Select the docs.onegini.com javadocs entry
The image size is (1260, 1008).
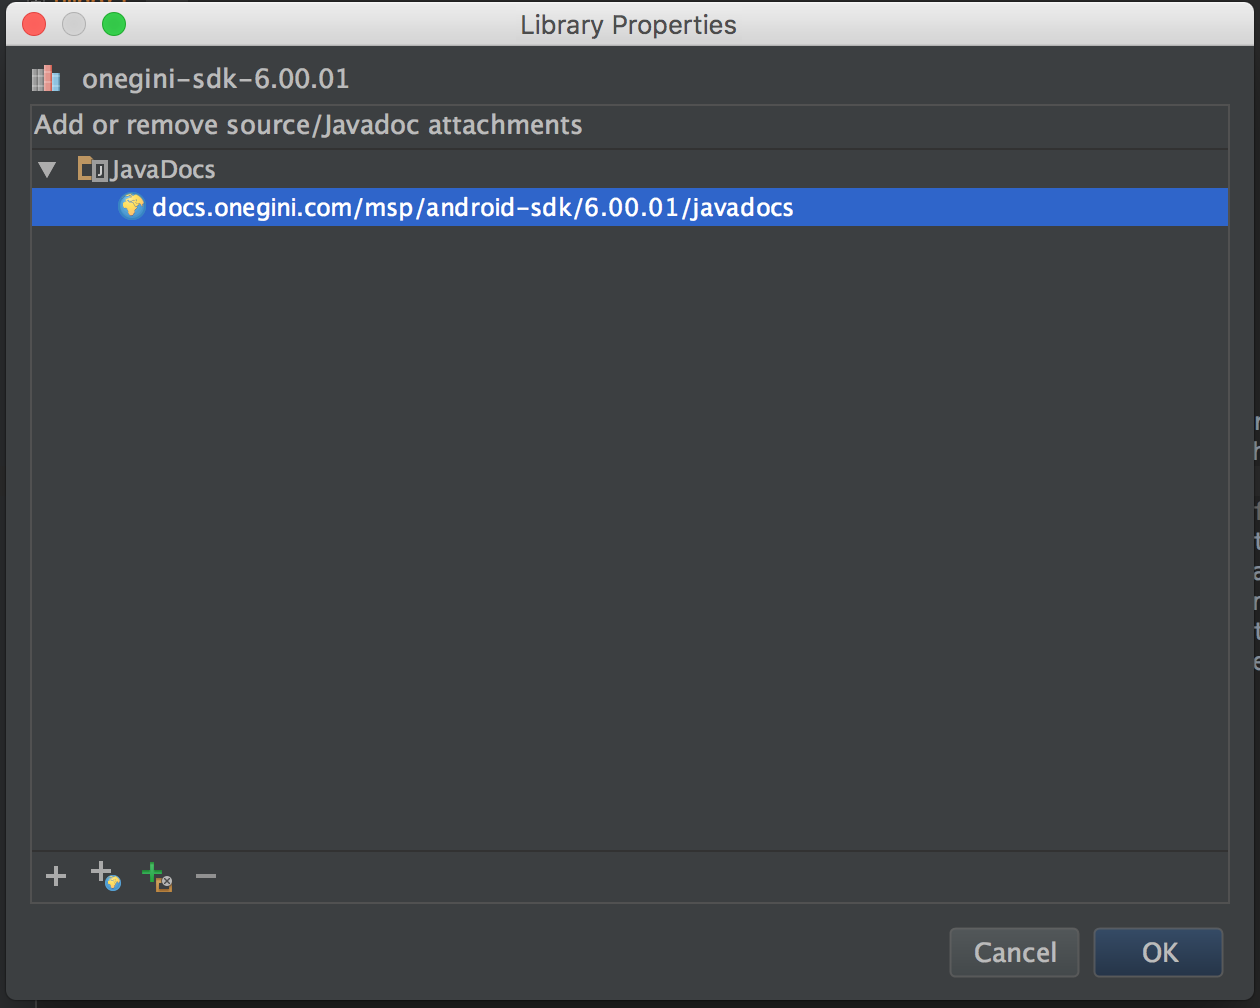pos(473,207)
